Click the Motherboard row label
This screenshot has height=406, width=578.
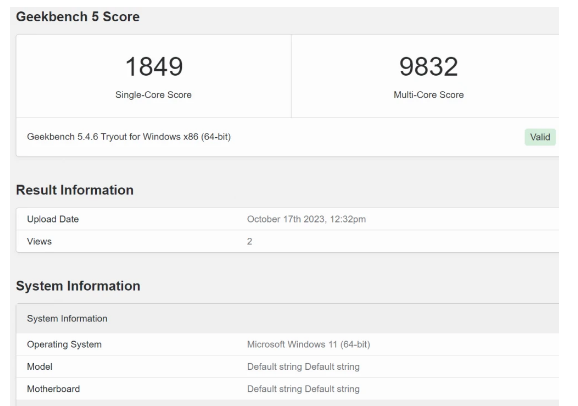coord(53,389)
